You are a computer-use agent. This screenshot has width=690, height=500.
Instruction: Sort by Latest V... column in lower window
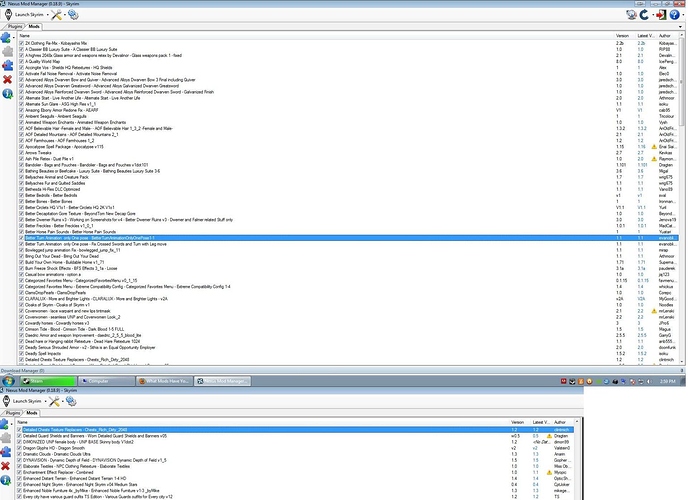tap(541, 422)
